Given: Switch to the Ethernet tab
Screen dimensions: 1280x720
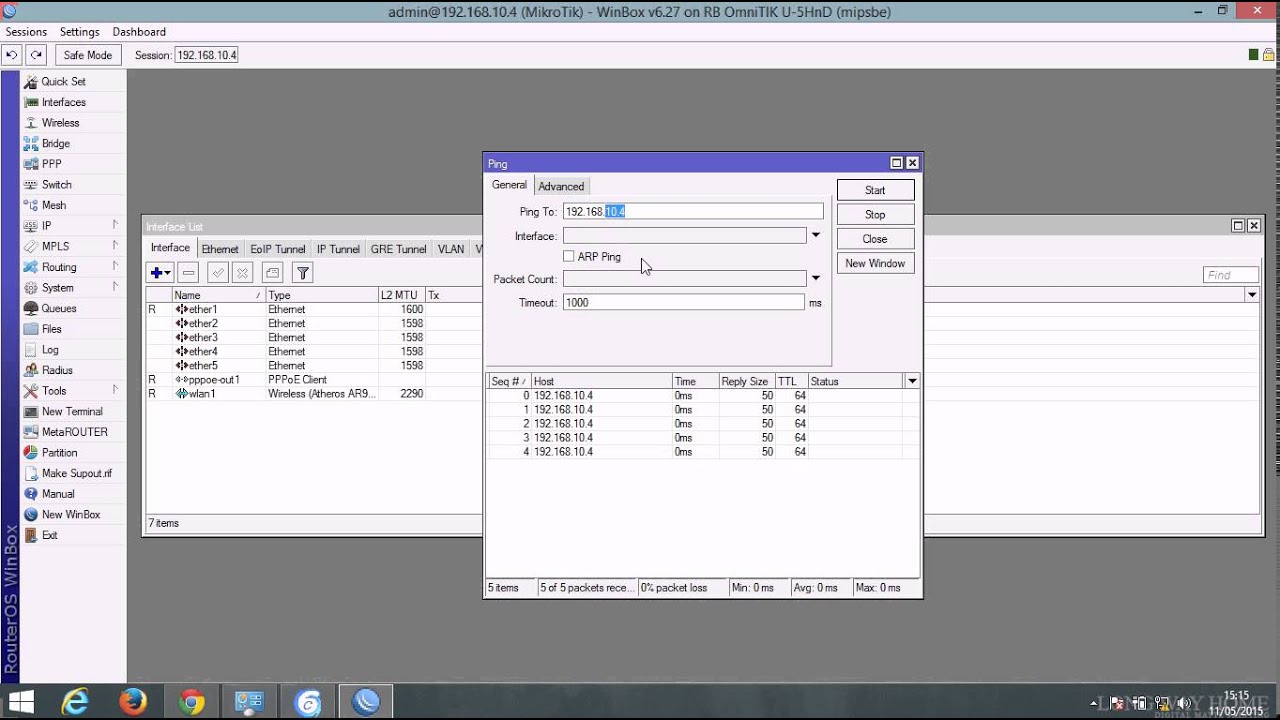Looking at the screenshot, I should [x=220, y=249].
